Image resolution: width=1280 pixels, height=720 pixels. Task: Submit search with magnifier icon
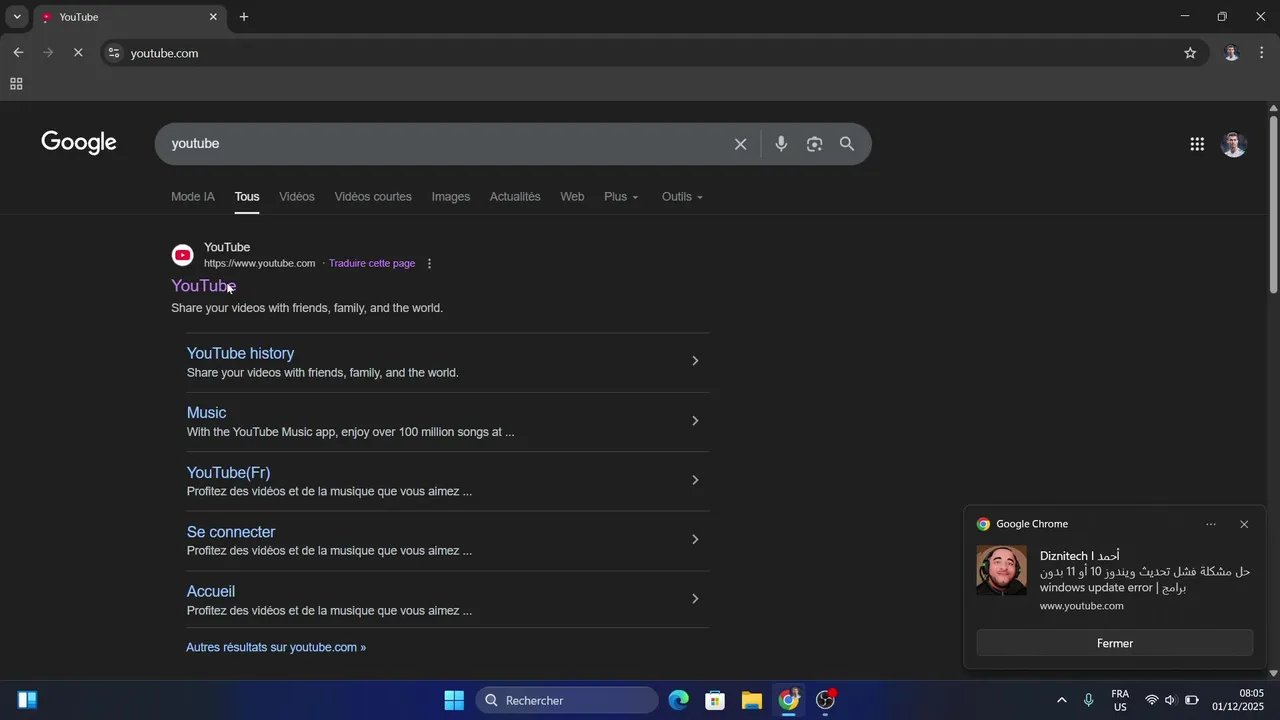(847, 144)
